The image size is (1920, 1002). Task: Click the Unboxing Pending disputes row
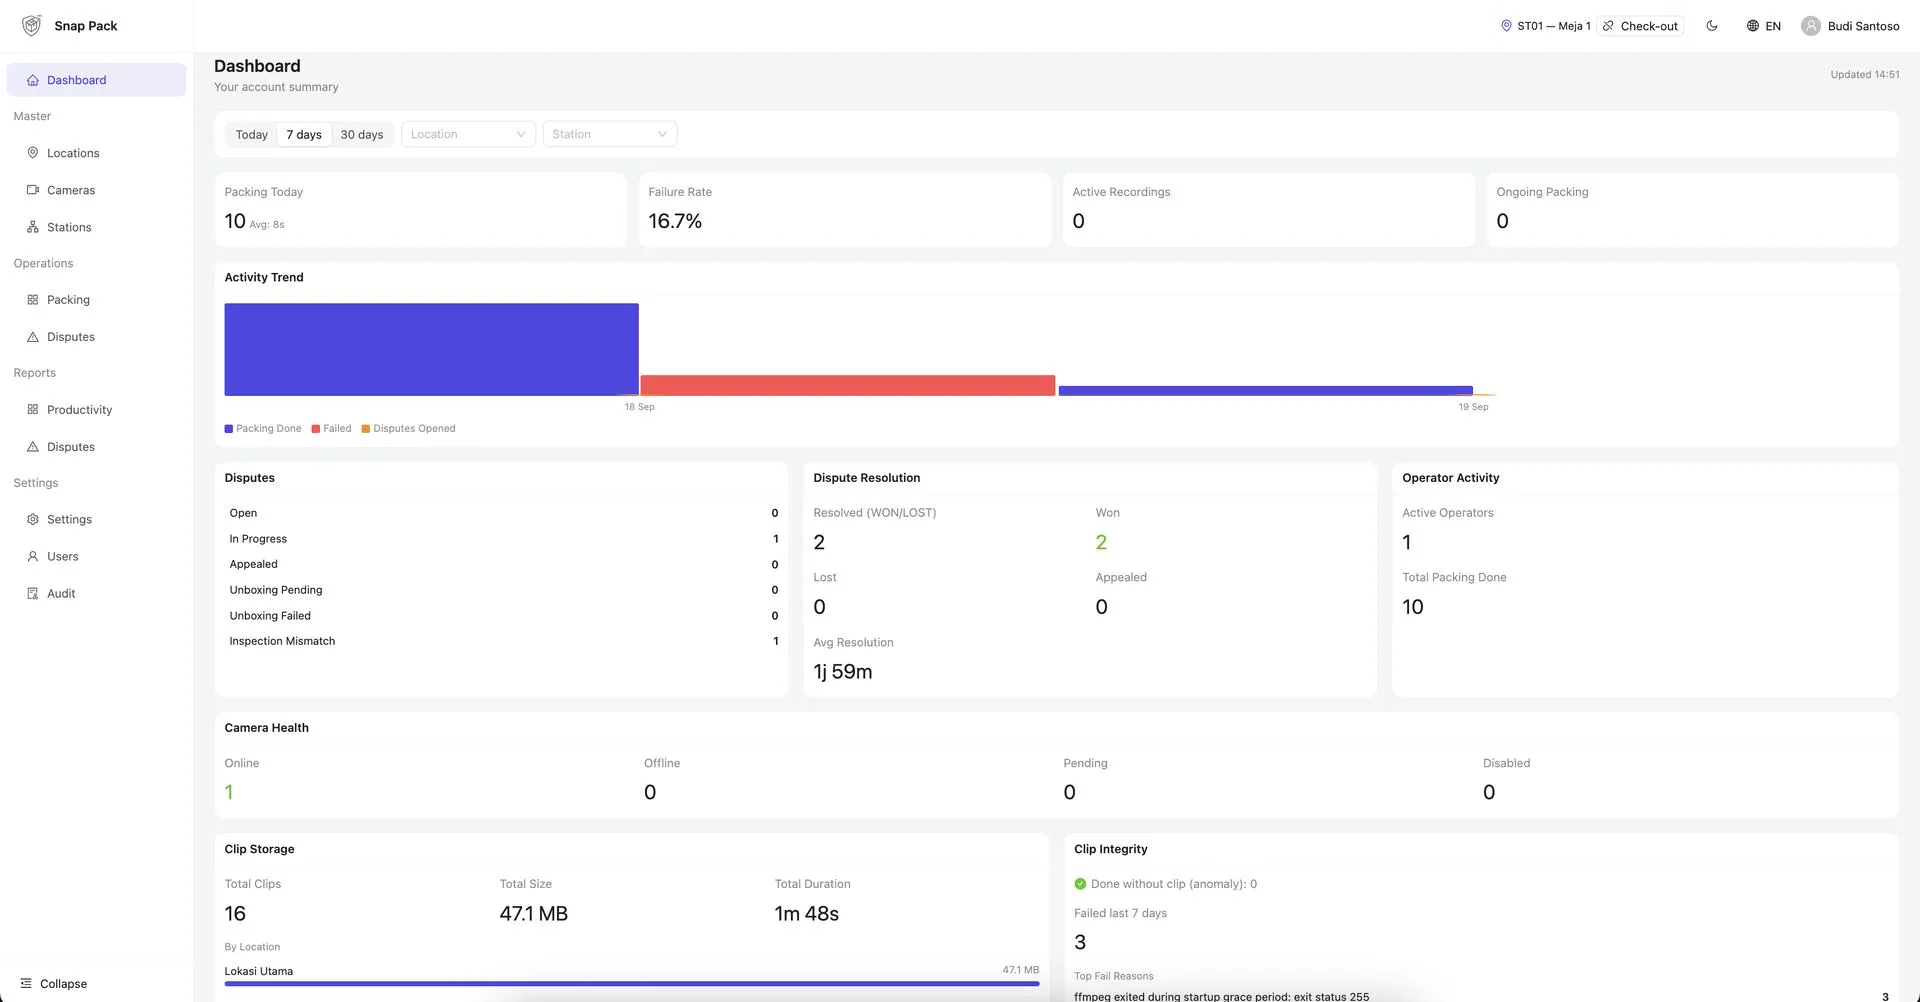pos(503,590)
